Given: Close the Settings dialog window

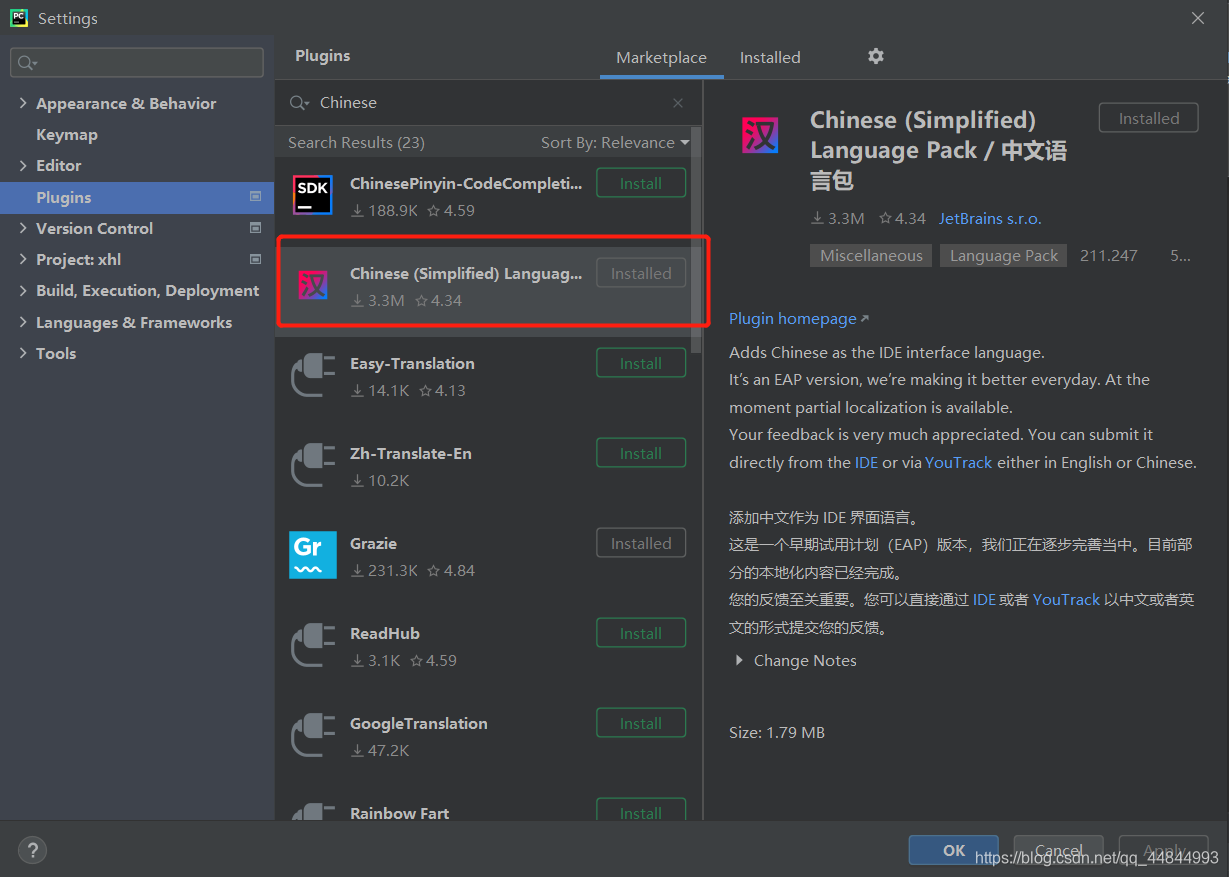Looking at the screenshot, I should (x=1198, y=18).
